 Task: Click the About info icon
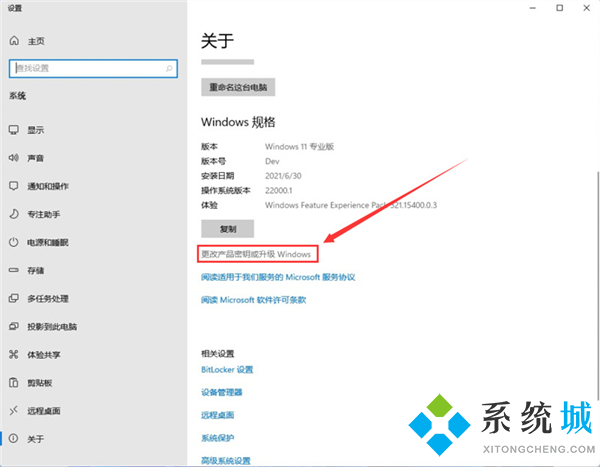[14, 438]
